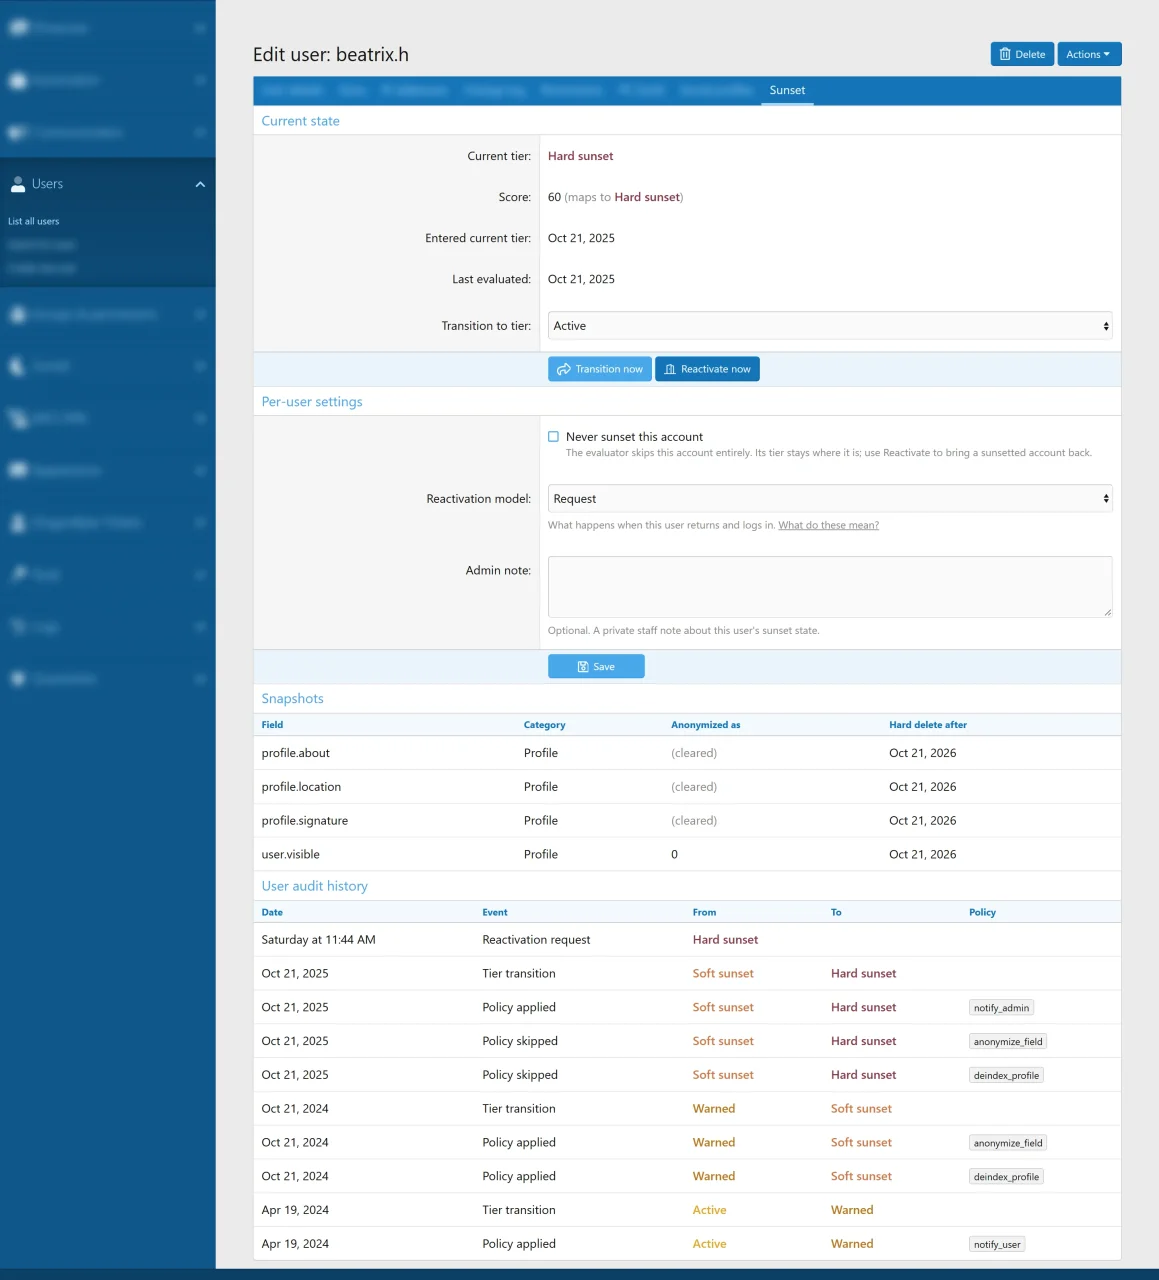1159x1280 pixels.
Task: Click the Reactivate now button
Action: [707, 369]
